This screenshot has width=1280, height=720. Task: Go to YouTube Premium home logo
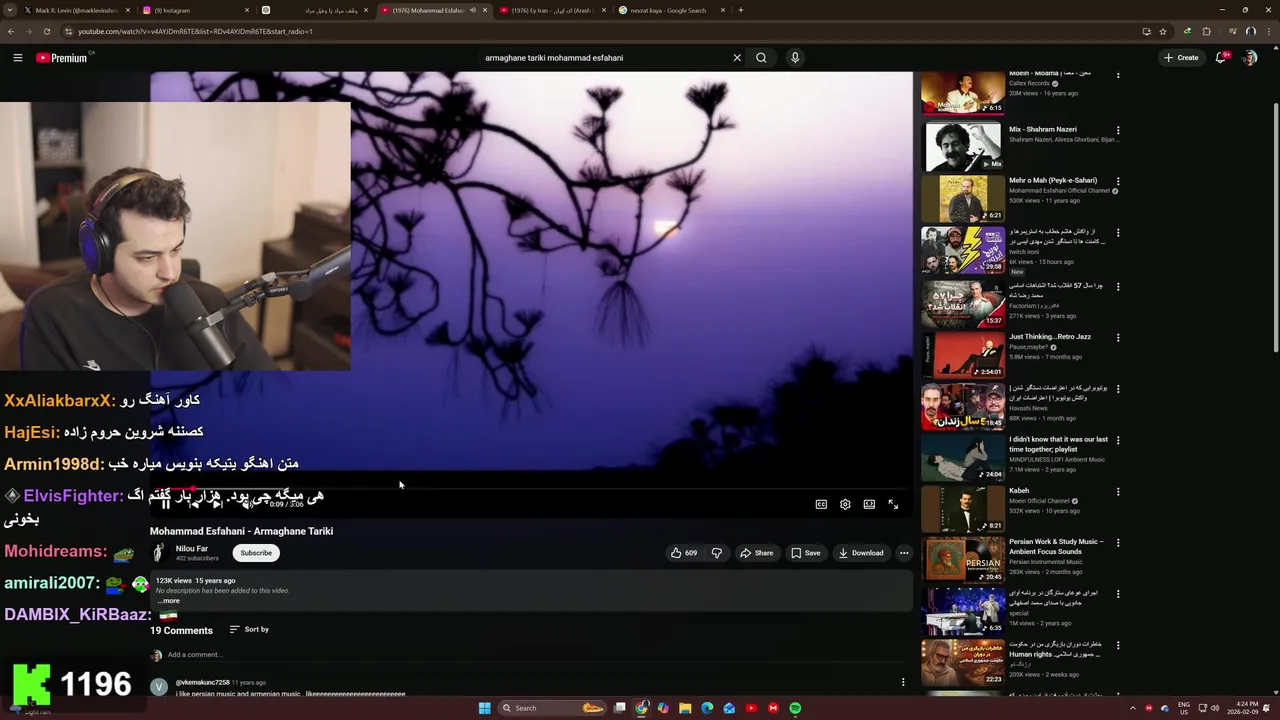click(x=62, y=58)
